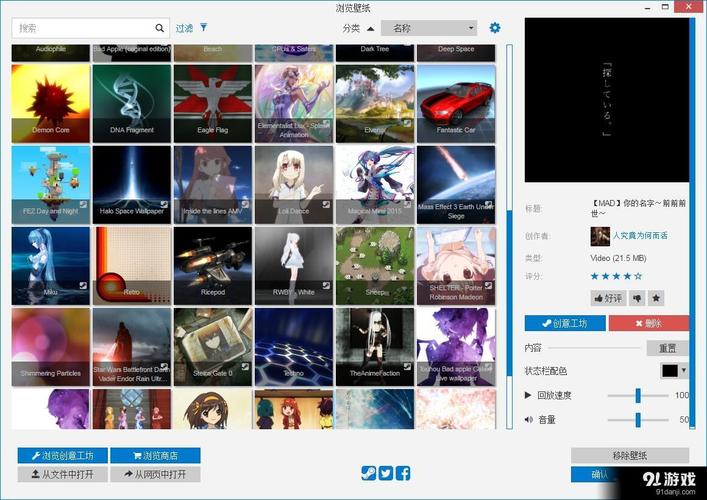Open the filter funnel icon

[204, 28]
